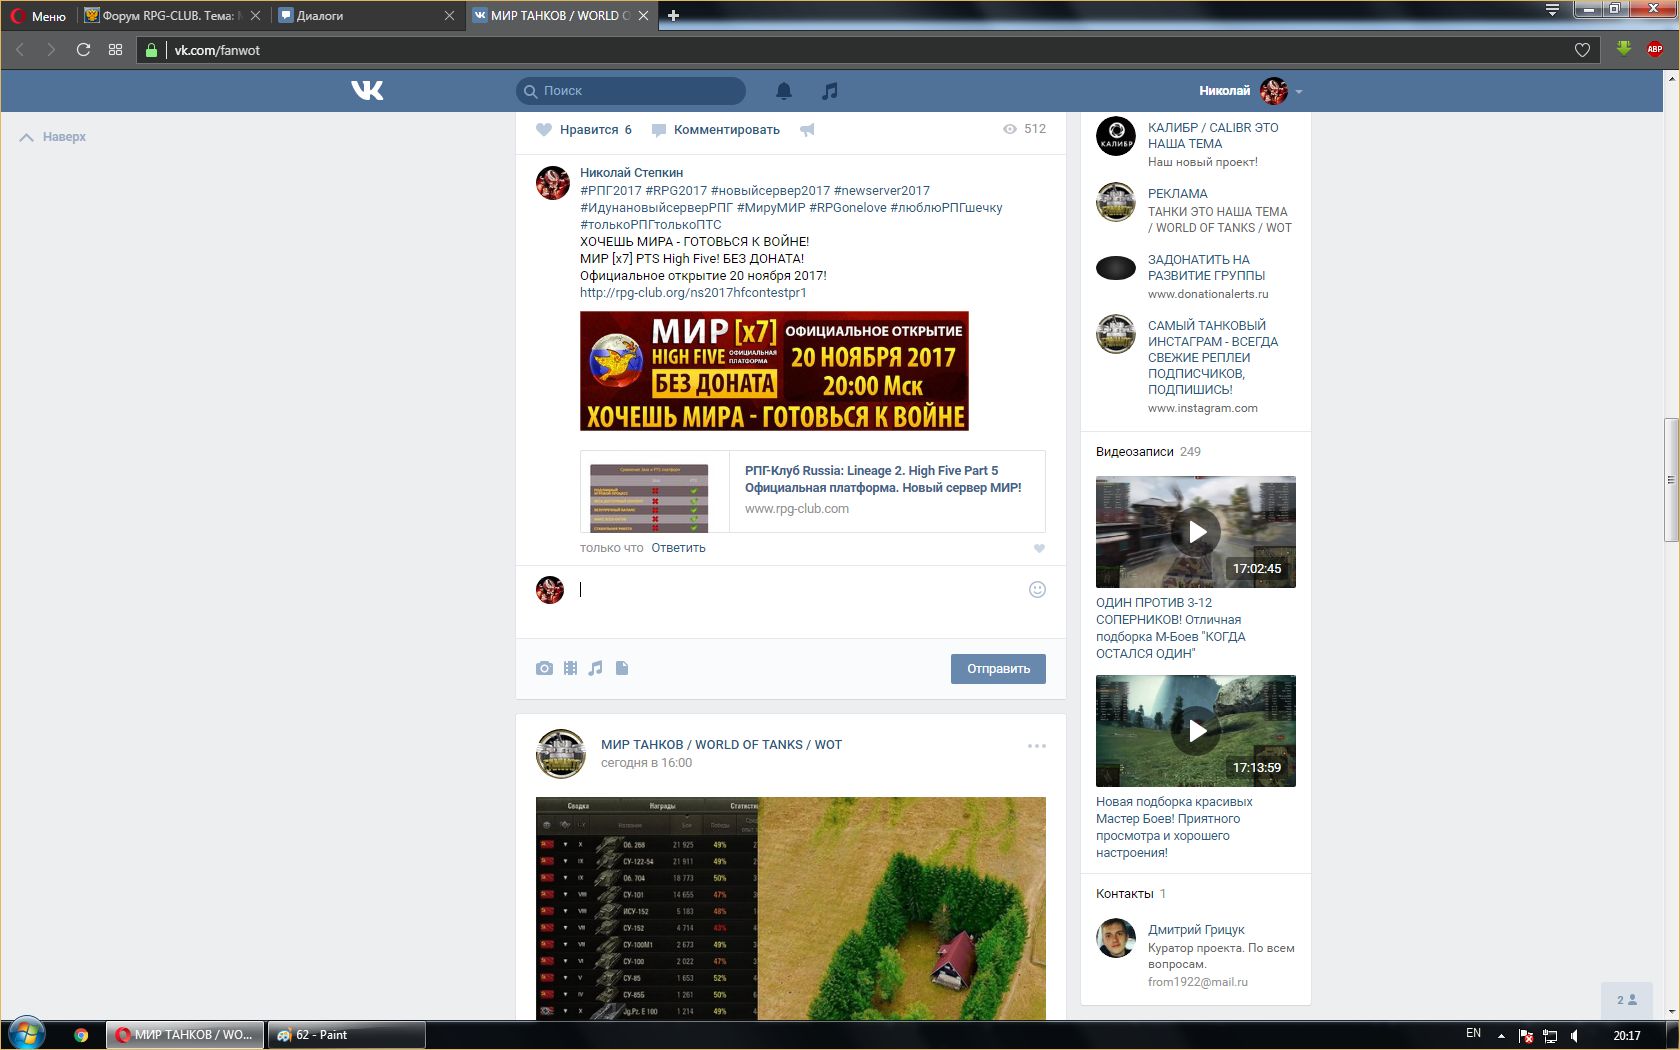Open Дмитрий Грицук contact link

point(1196,929)
